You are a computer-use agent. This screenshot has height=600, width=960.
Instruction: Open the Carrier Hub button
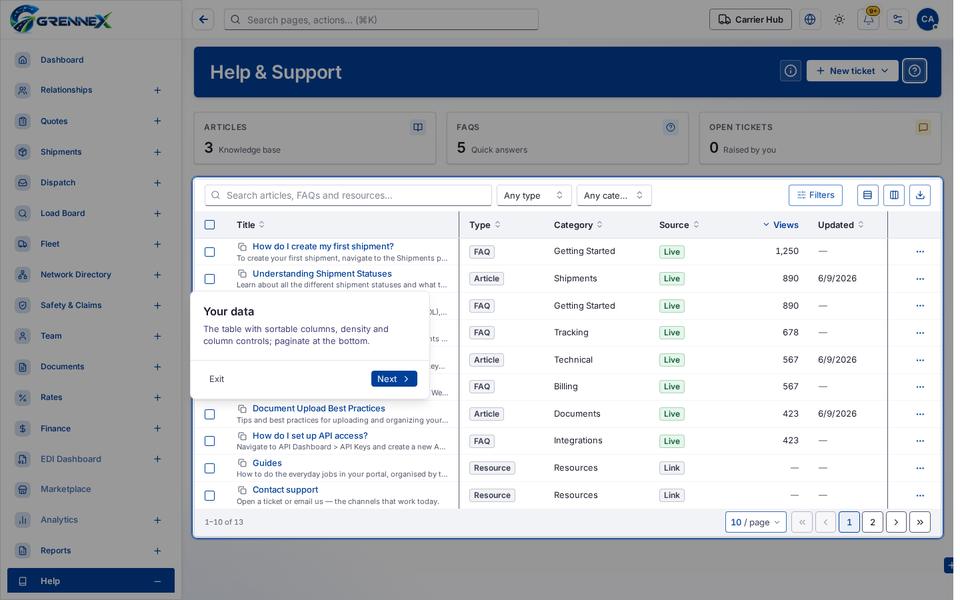coord(750,20)
